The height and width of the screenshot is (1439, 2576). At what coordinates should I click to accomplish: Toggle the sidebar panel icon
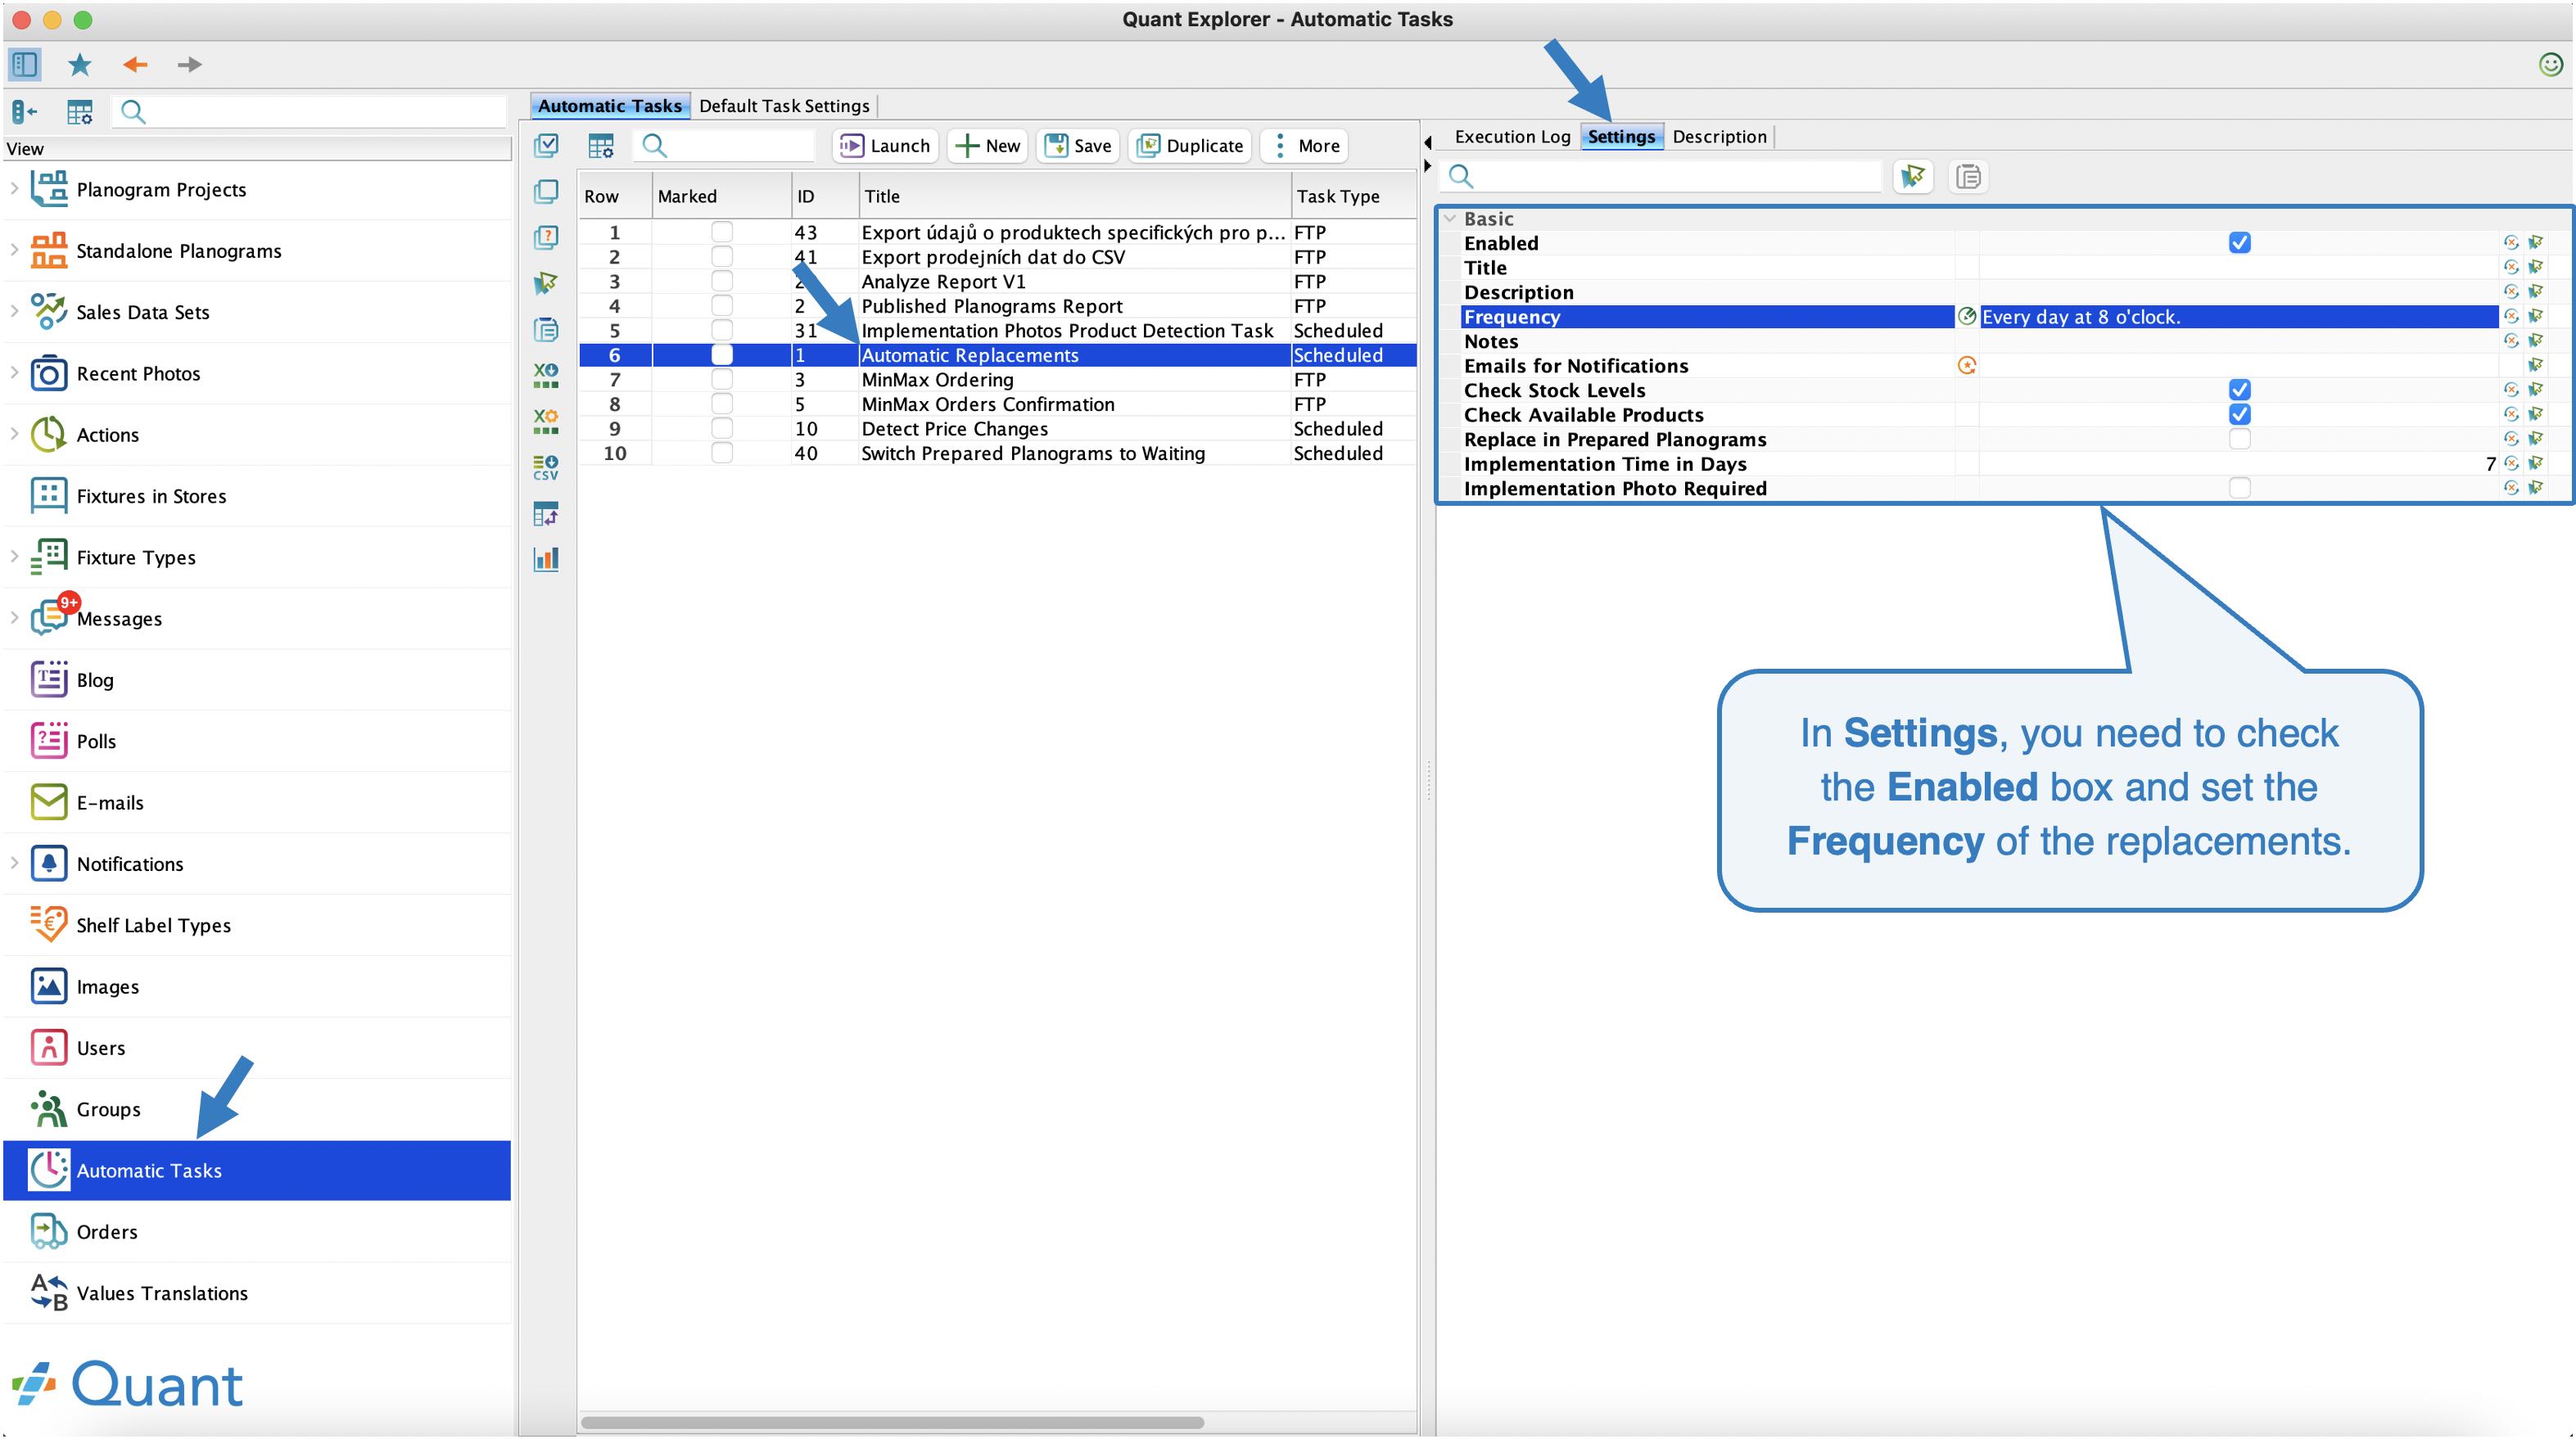25,65
